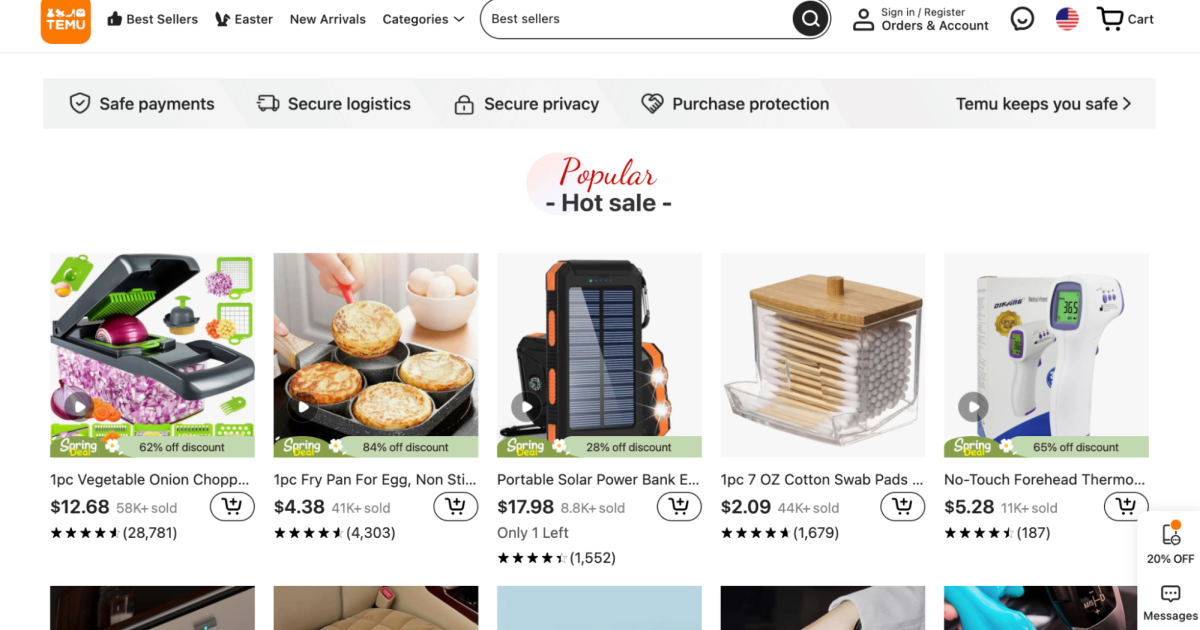Open Sign in / Register account menu

920,19
